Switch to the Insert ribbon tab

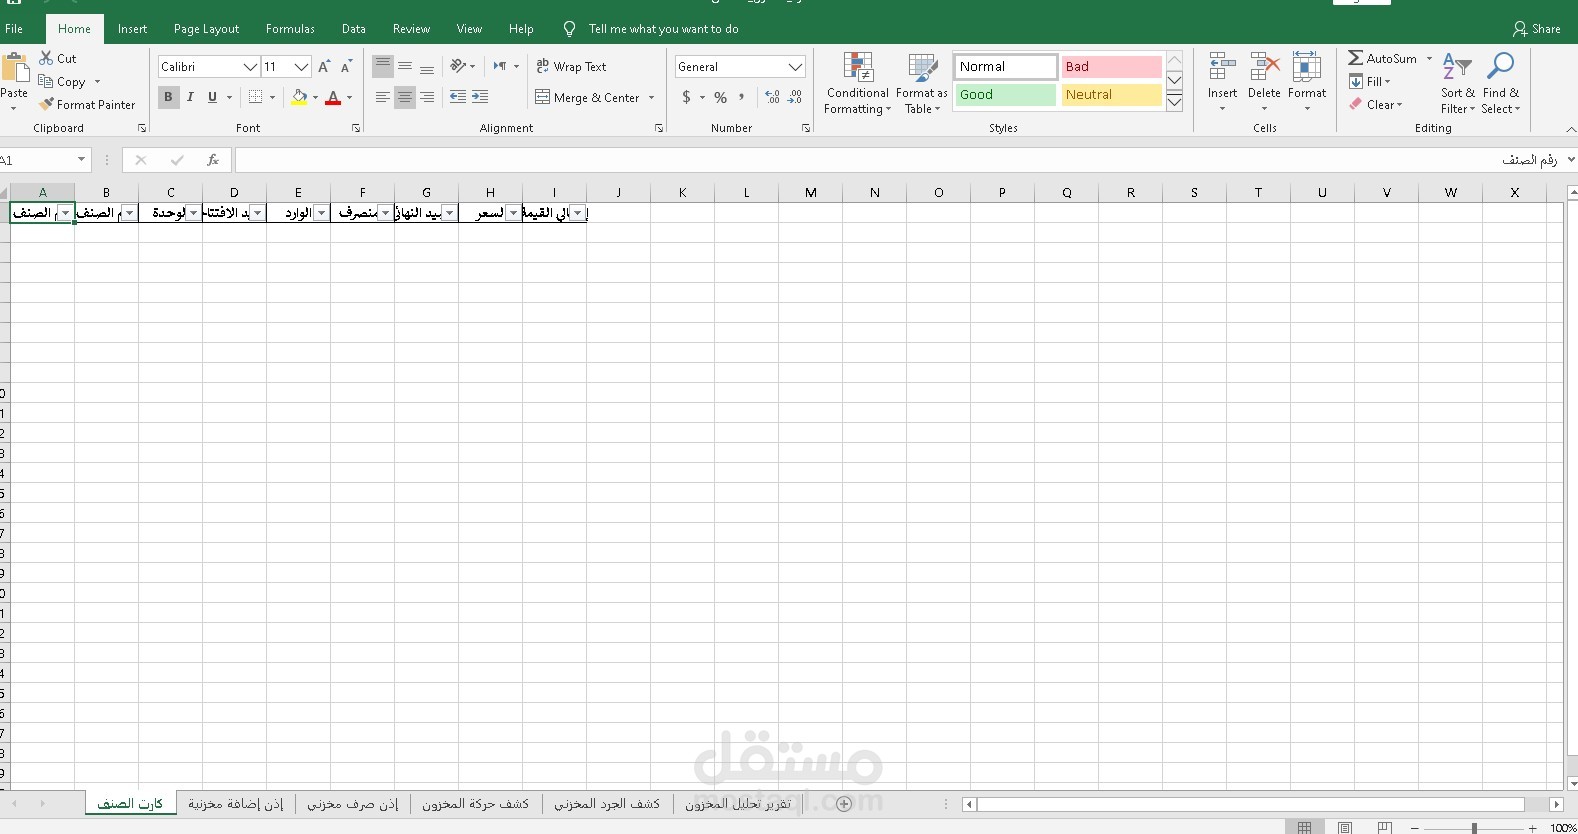point(132,29)
